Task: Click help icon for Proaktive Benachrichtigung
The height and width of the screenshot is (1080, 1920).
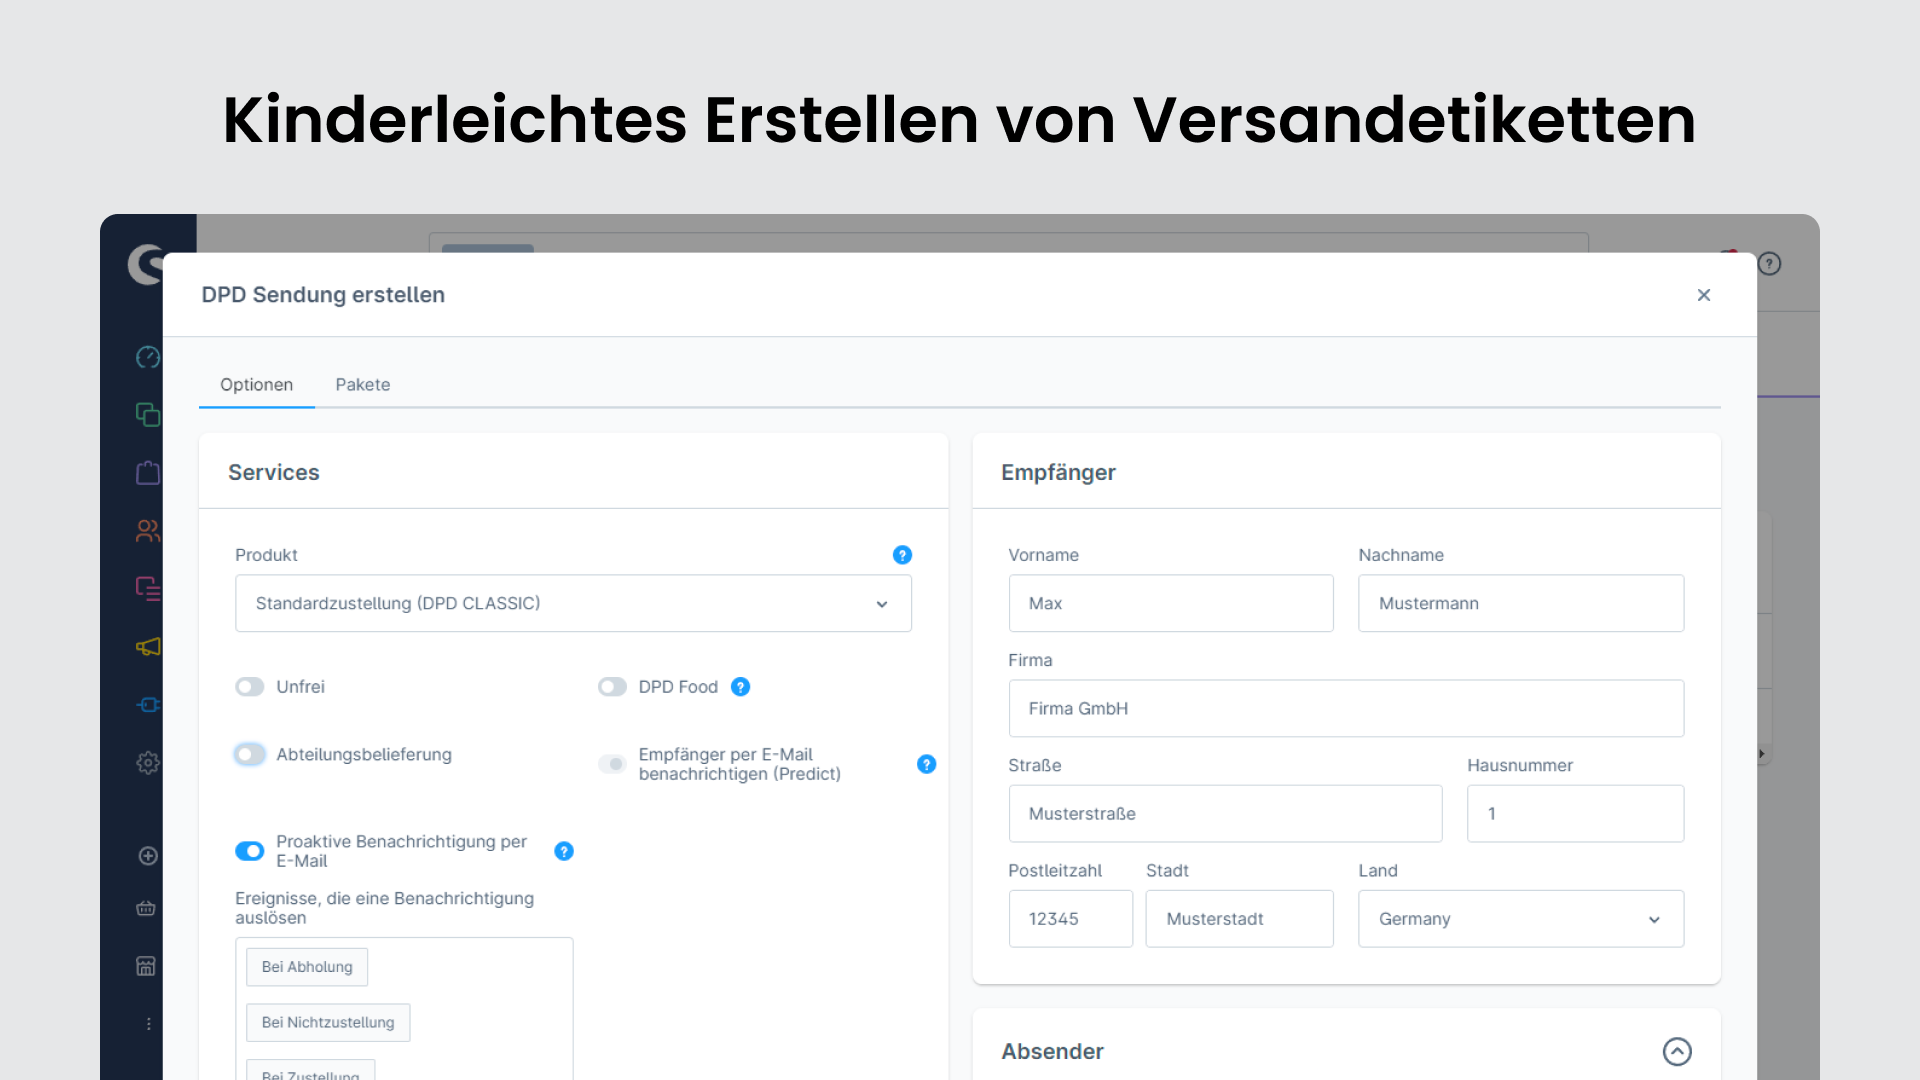Action: click(564, 851)
